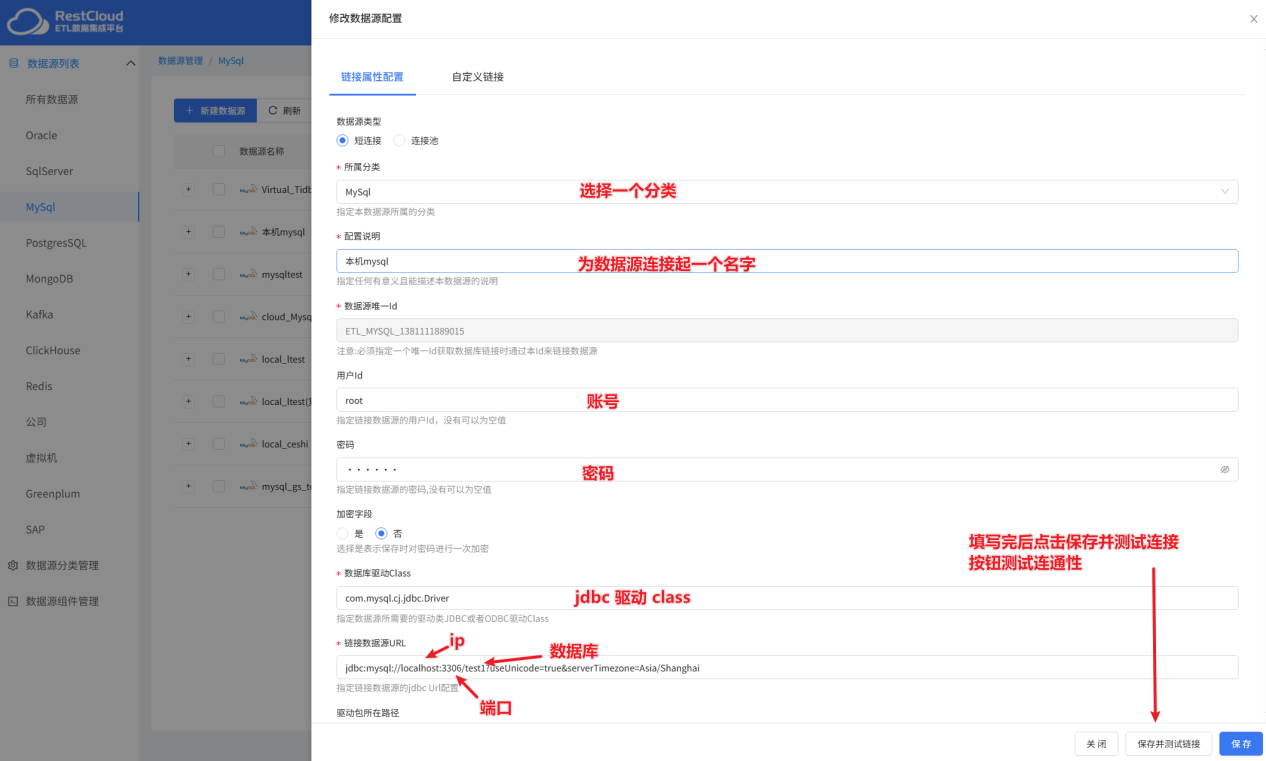The width and height of the screenshot is (1266, 761).
Task: Open Greenplum in the sidebar
Action: coord(53,494)
